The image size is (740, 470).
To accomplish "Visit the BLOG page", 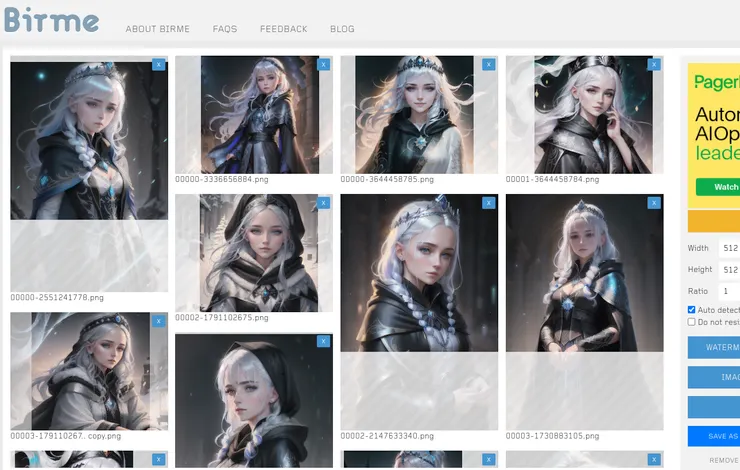I will pos(342,29).
